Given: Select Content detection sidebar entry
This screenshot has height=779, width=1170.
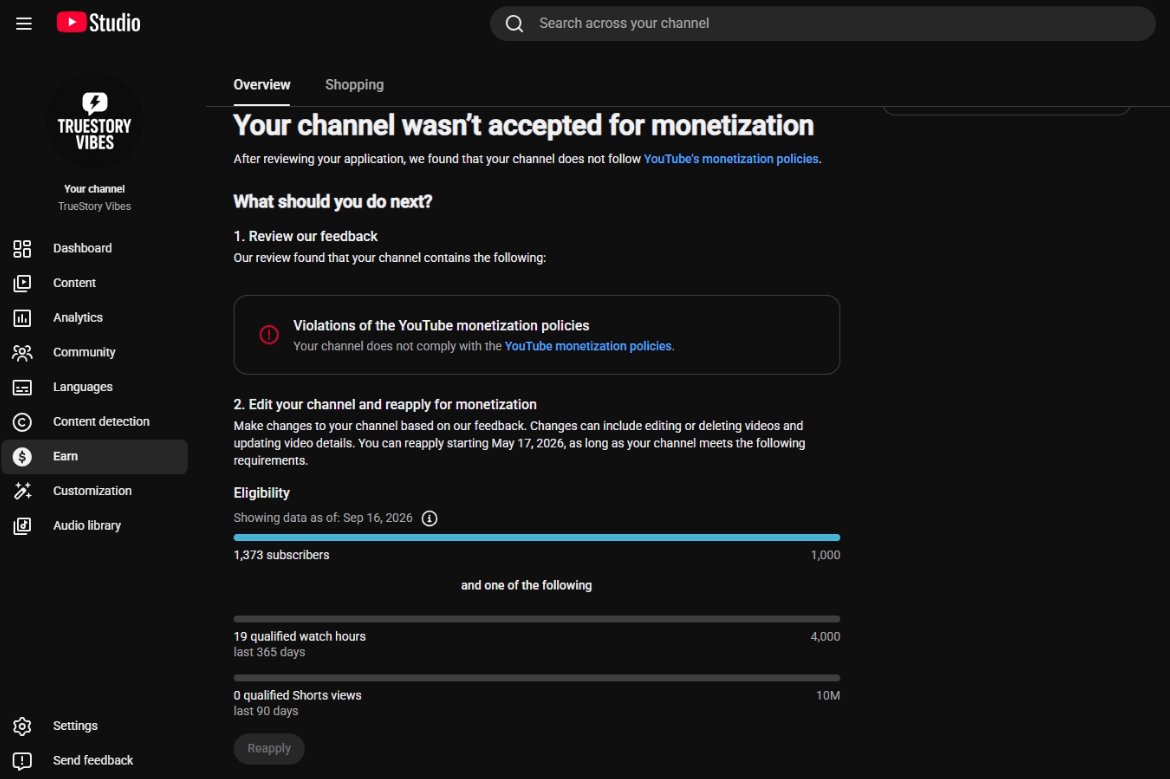Looking at the screenshot, I should tap(95, 422).
